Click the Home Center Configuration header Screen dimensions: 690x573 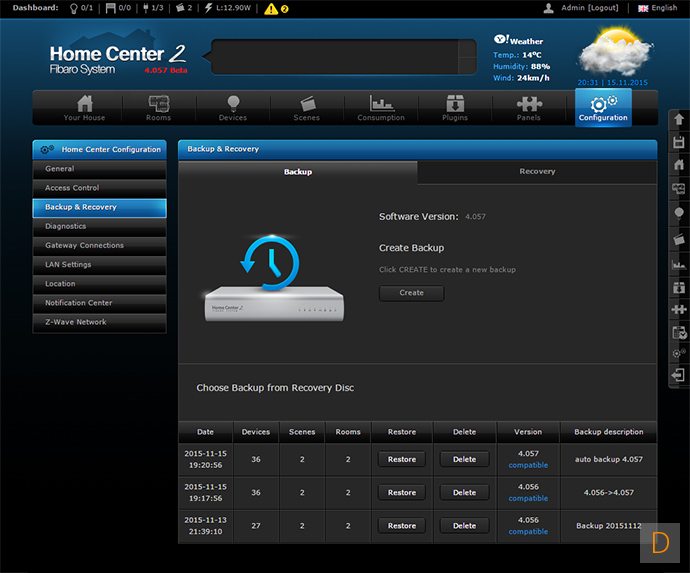click(99, 150)
